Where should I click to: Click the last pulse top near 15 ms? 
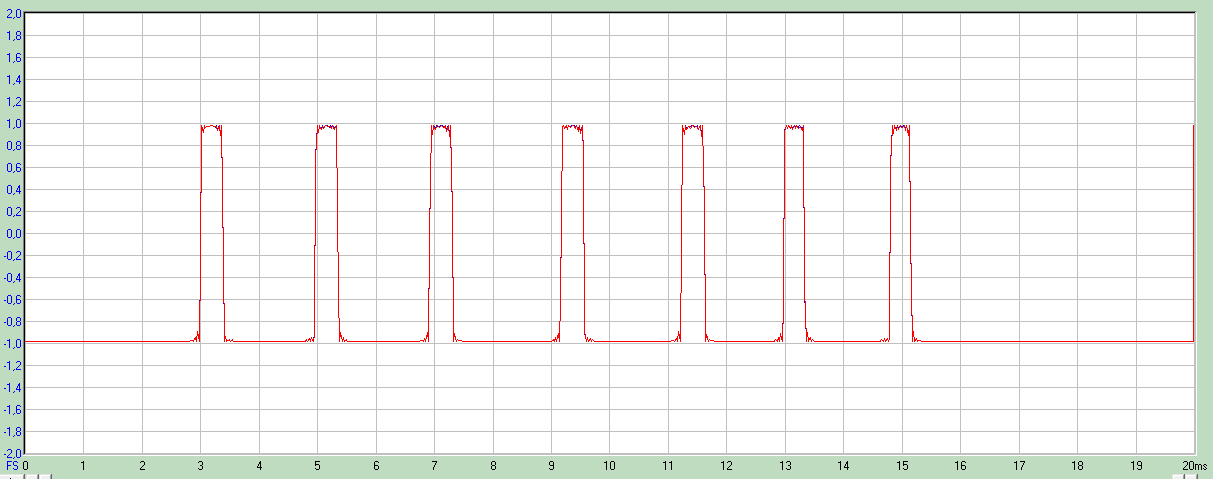click(x=901, y=127)
